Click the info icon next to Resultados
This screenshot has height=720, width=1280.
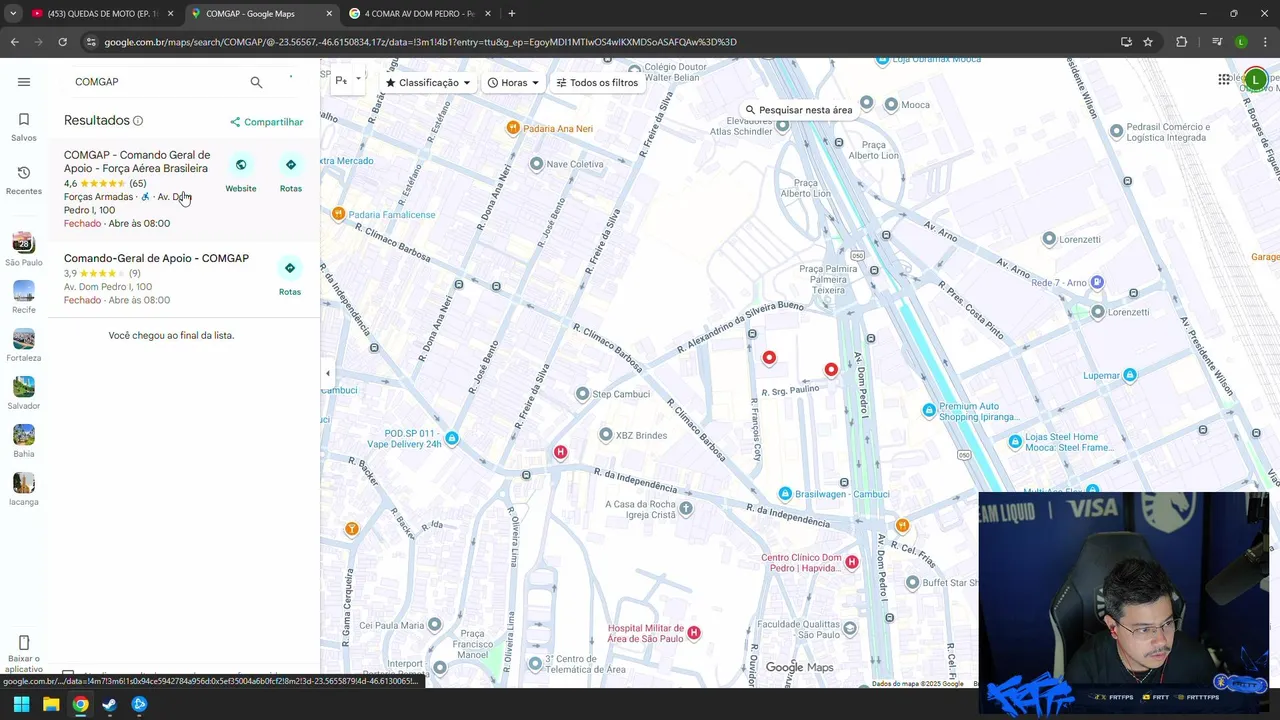[138, 121]
